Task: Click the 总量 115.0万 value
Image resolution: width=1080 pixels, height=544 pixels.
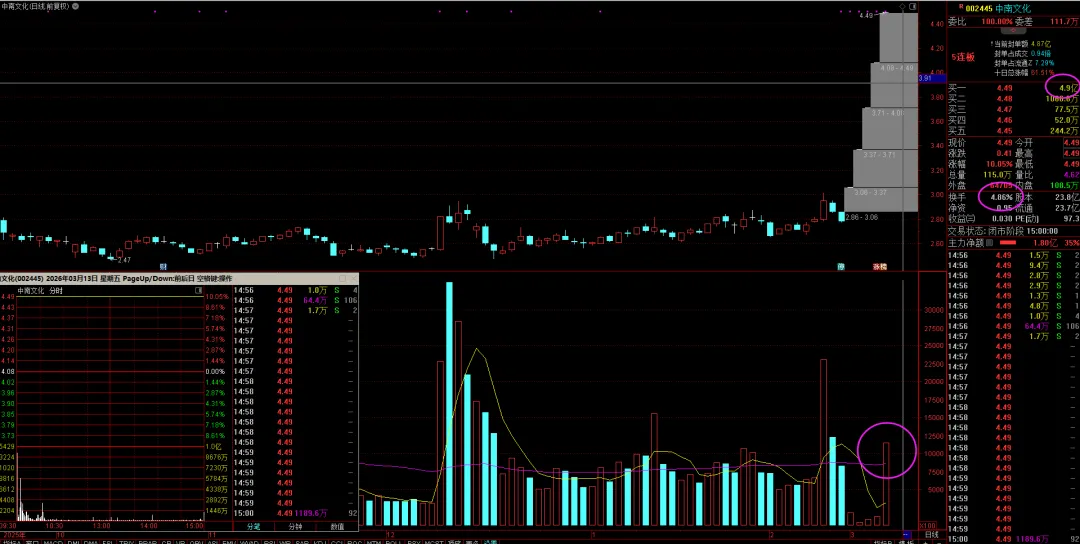Action: click(x=997, y=175)
